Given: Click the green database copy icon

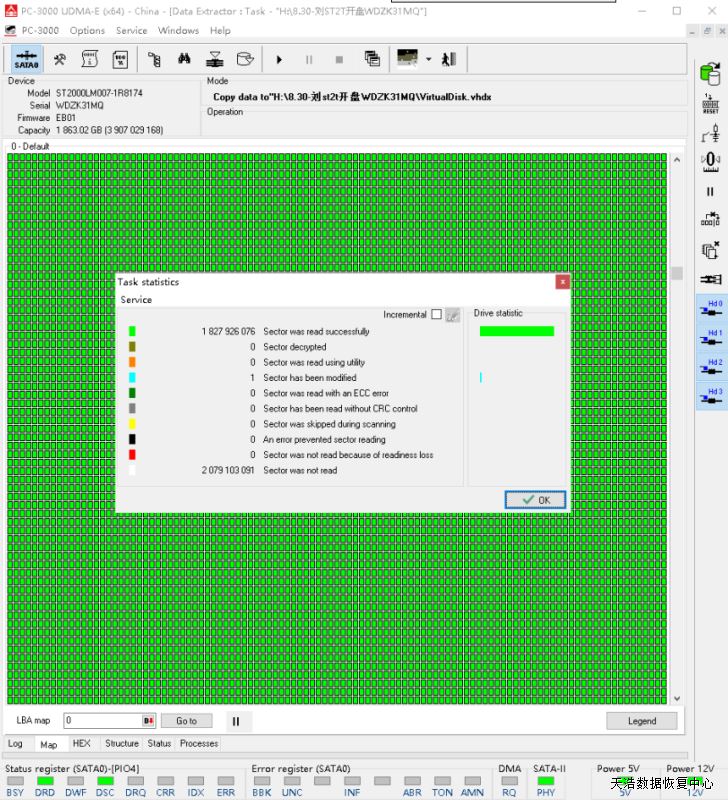Looking at the screenshot, I should pyautogui.click(x=710, y=73).
